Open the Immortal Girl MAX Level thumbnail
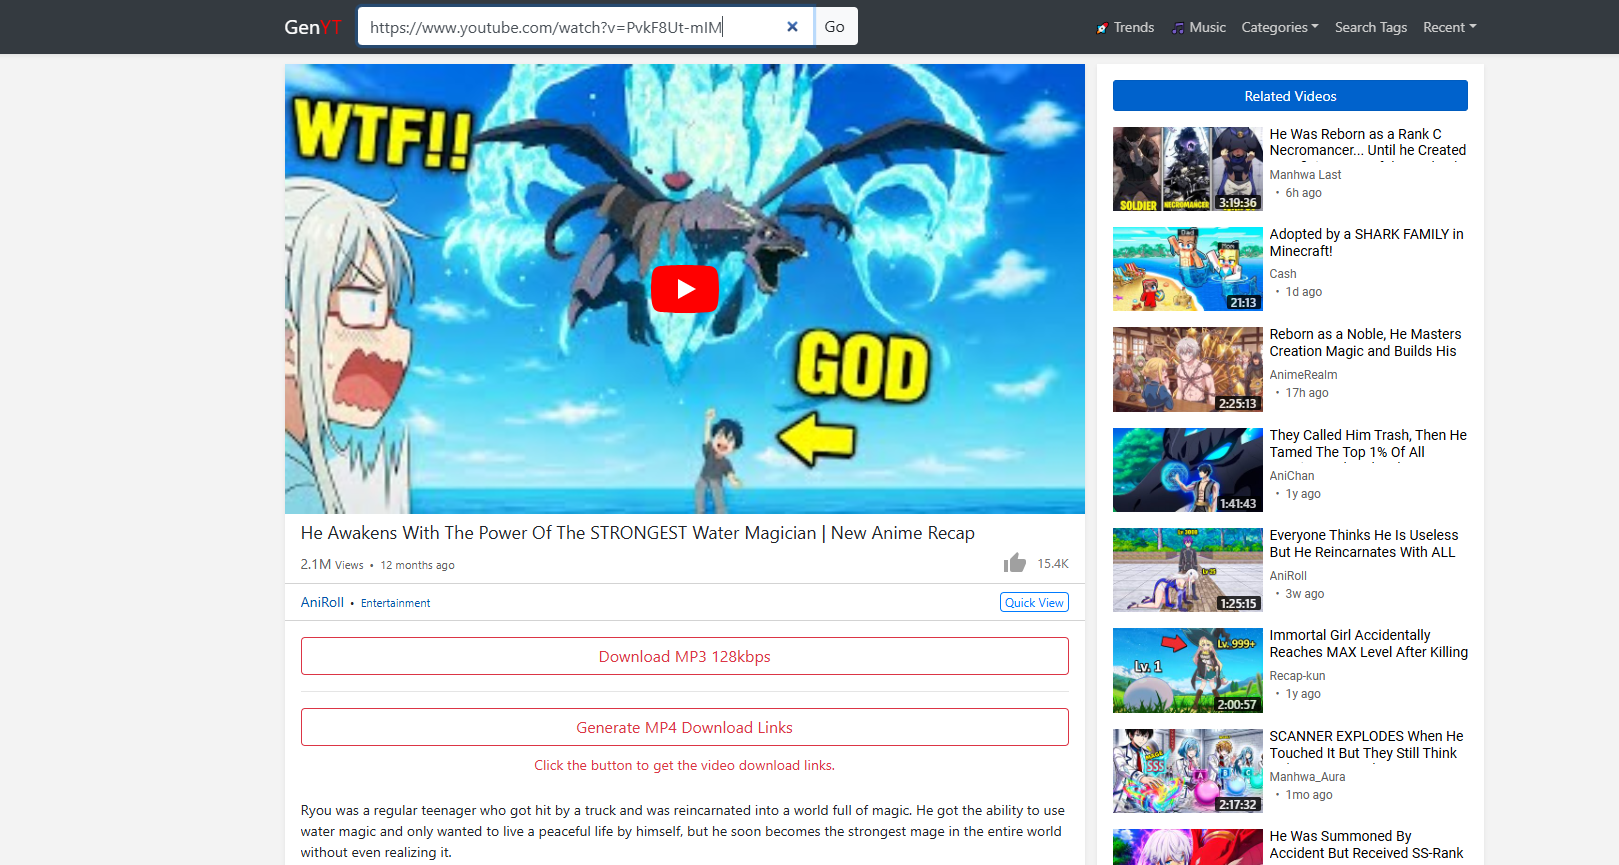Screen dimensions: 1619x865 1188,670
